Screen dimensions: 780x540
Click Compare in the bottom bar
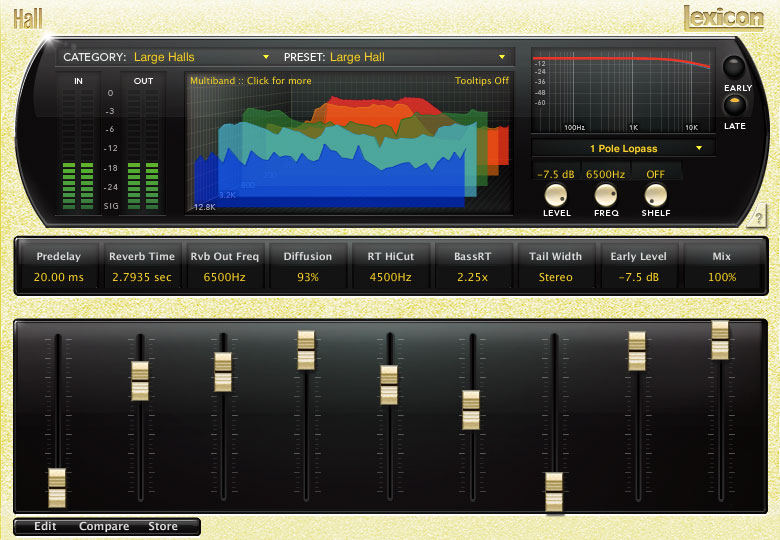point(103,526)
